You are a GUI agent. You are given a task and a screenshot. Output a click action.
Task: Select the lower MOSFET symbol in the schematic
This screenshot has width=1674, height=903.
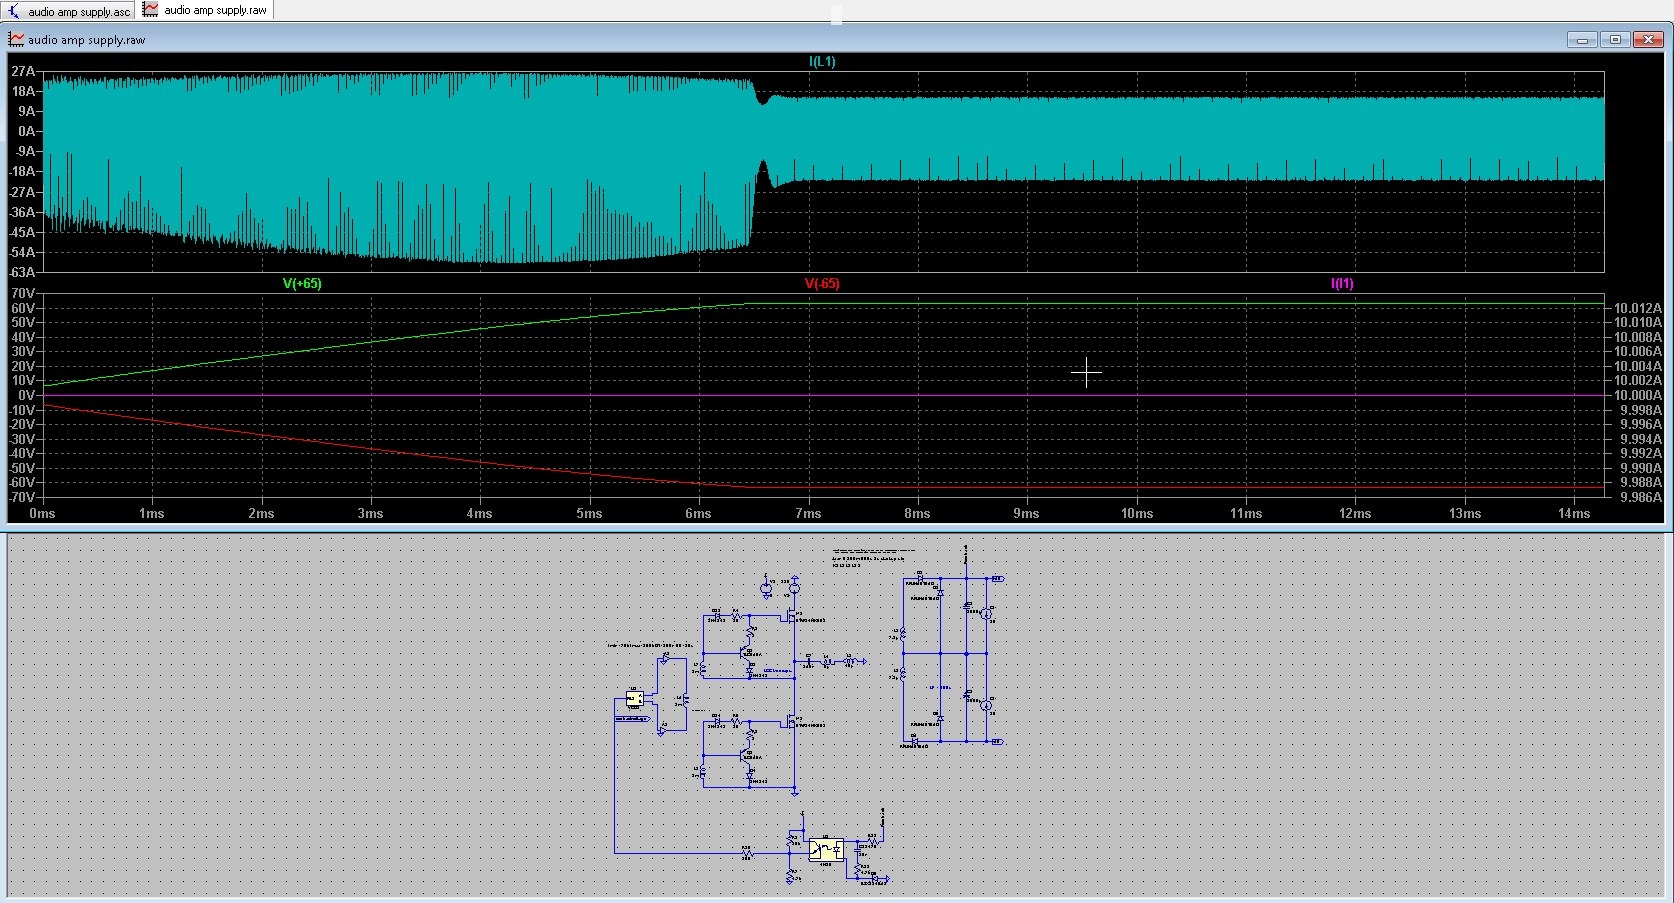789,720
